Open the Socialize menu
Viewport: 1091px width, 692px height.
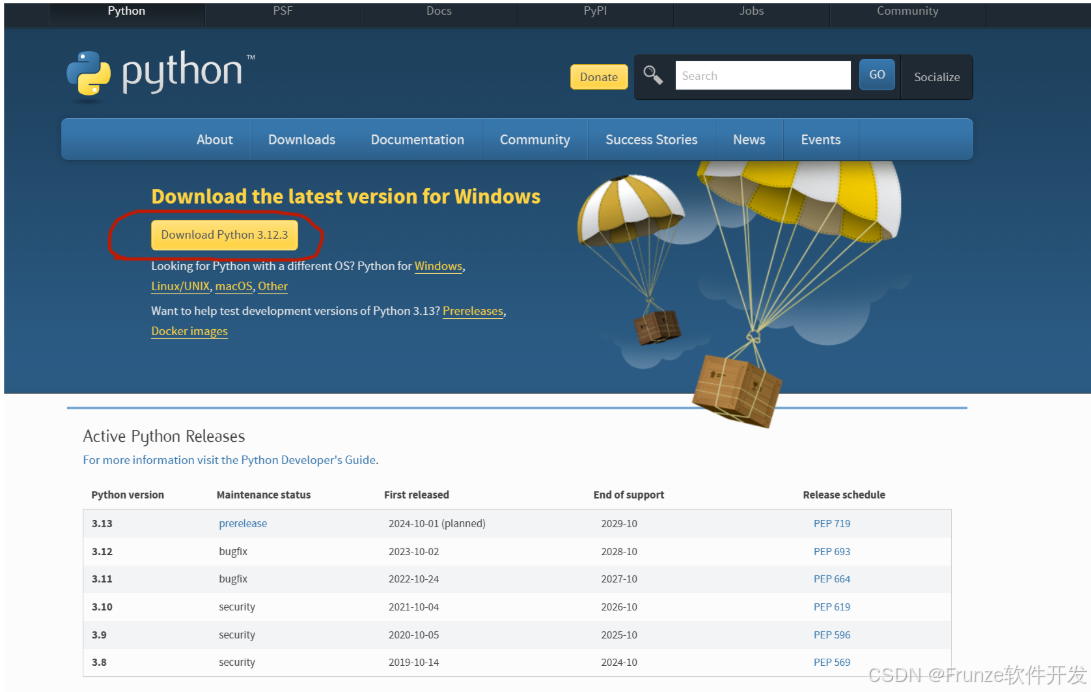pyautogui.click(x=937, y=77)
